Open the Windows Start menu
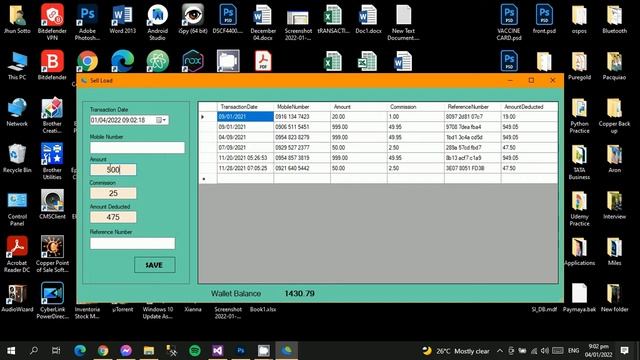640x360 pixels. 11,350
